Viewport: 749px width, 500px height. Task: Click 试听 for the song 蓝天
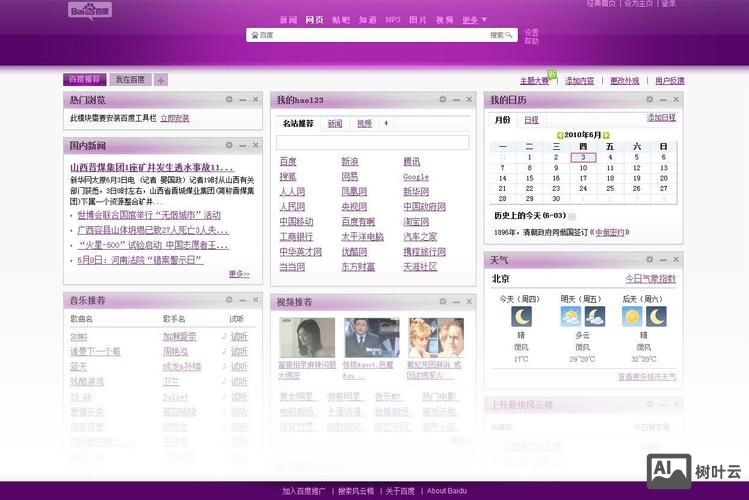click(239, 366)
